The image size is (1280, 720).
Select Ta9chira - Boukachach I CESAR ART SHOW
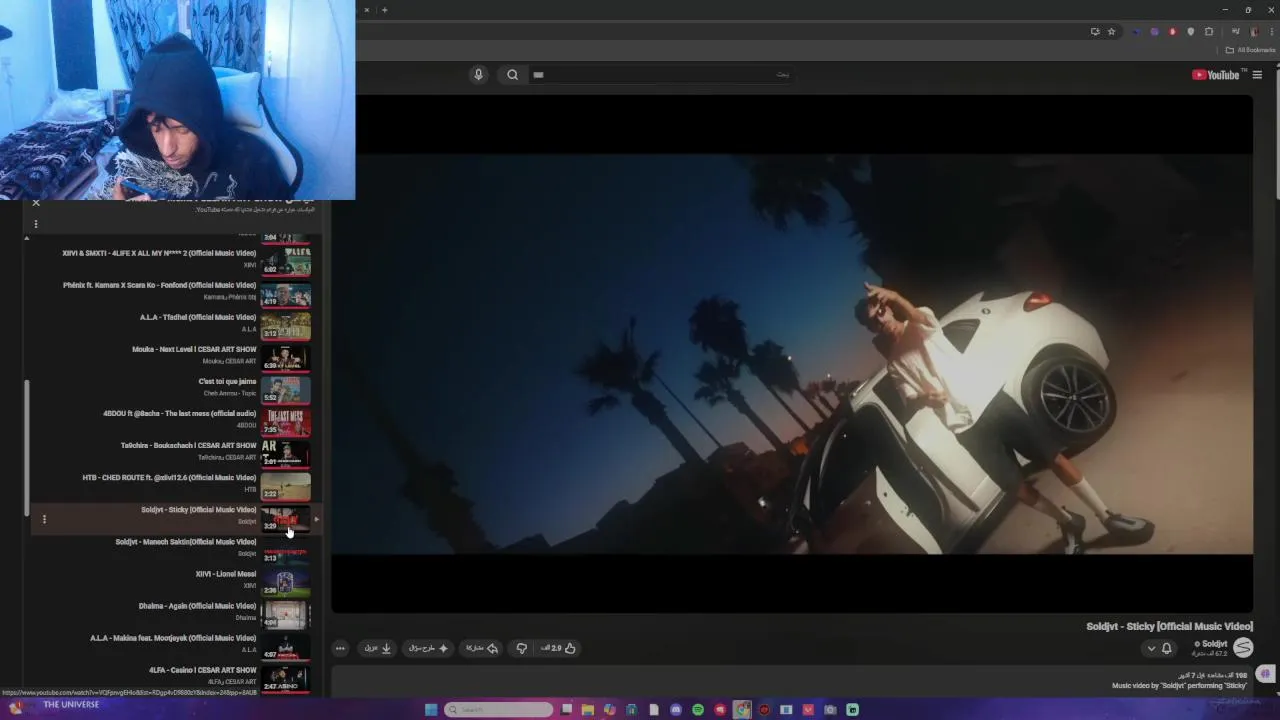pos(189,445)
